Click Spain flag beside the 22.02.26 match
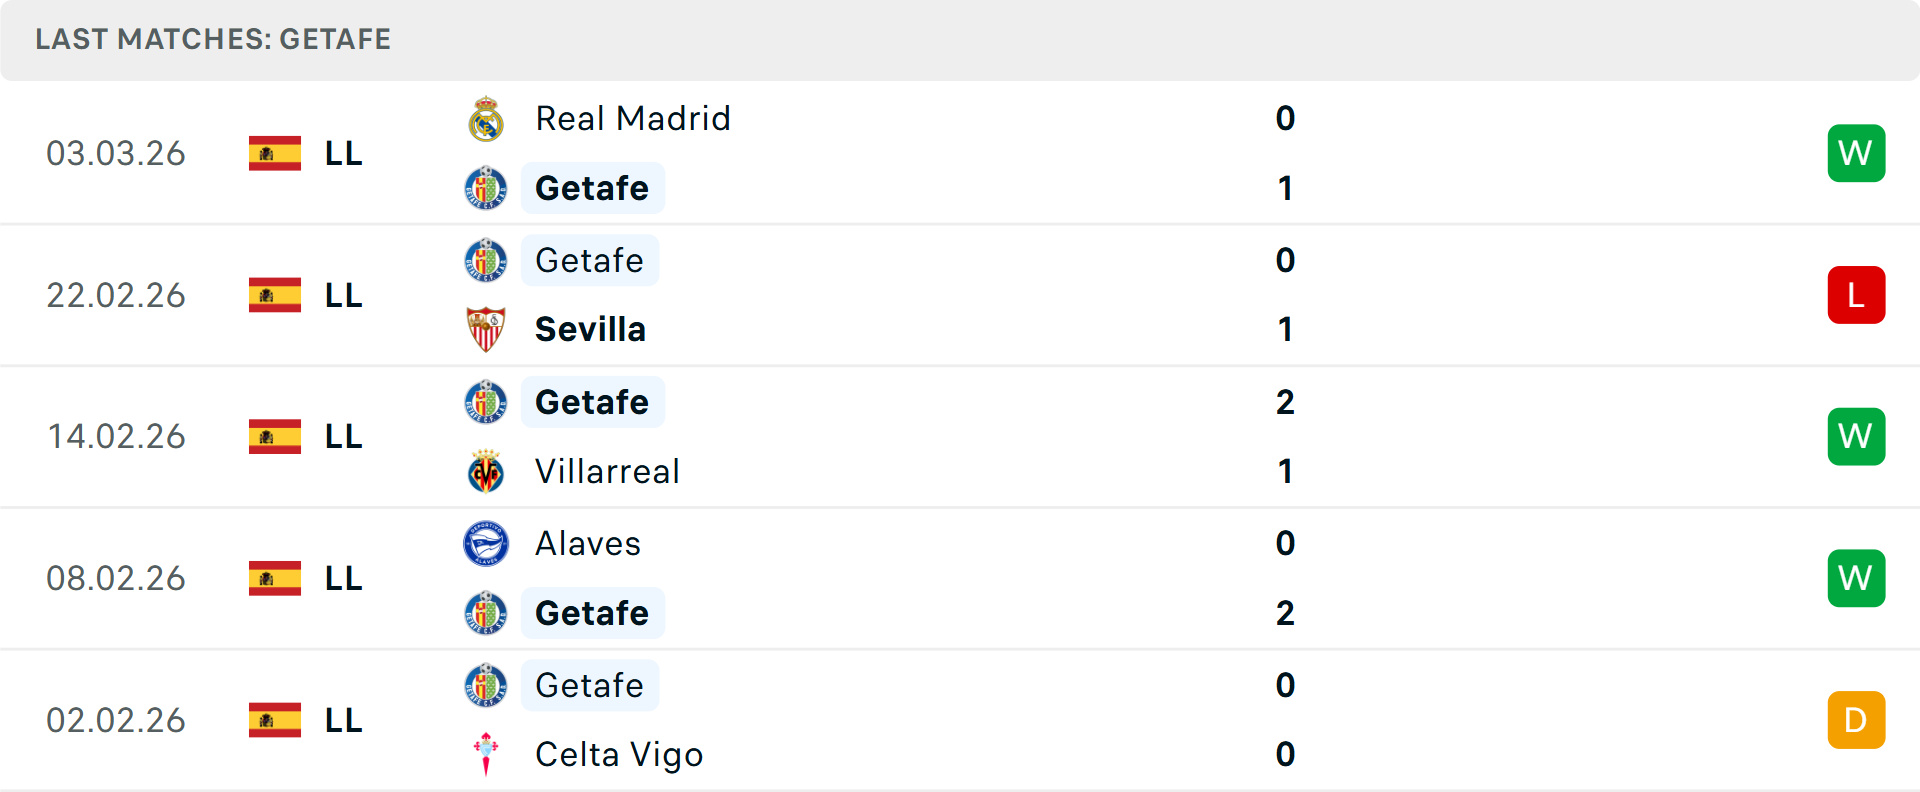 click(x=275, y=295)
